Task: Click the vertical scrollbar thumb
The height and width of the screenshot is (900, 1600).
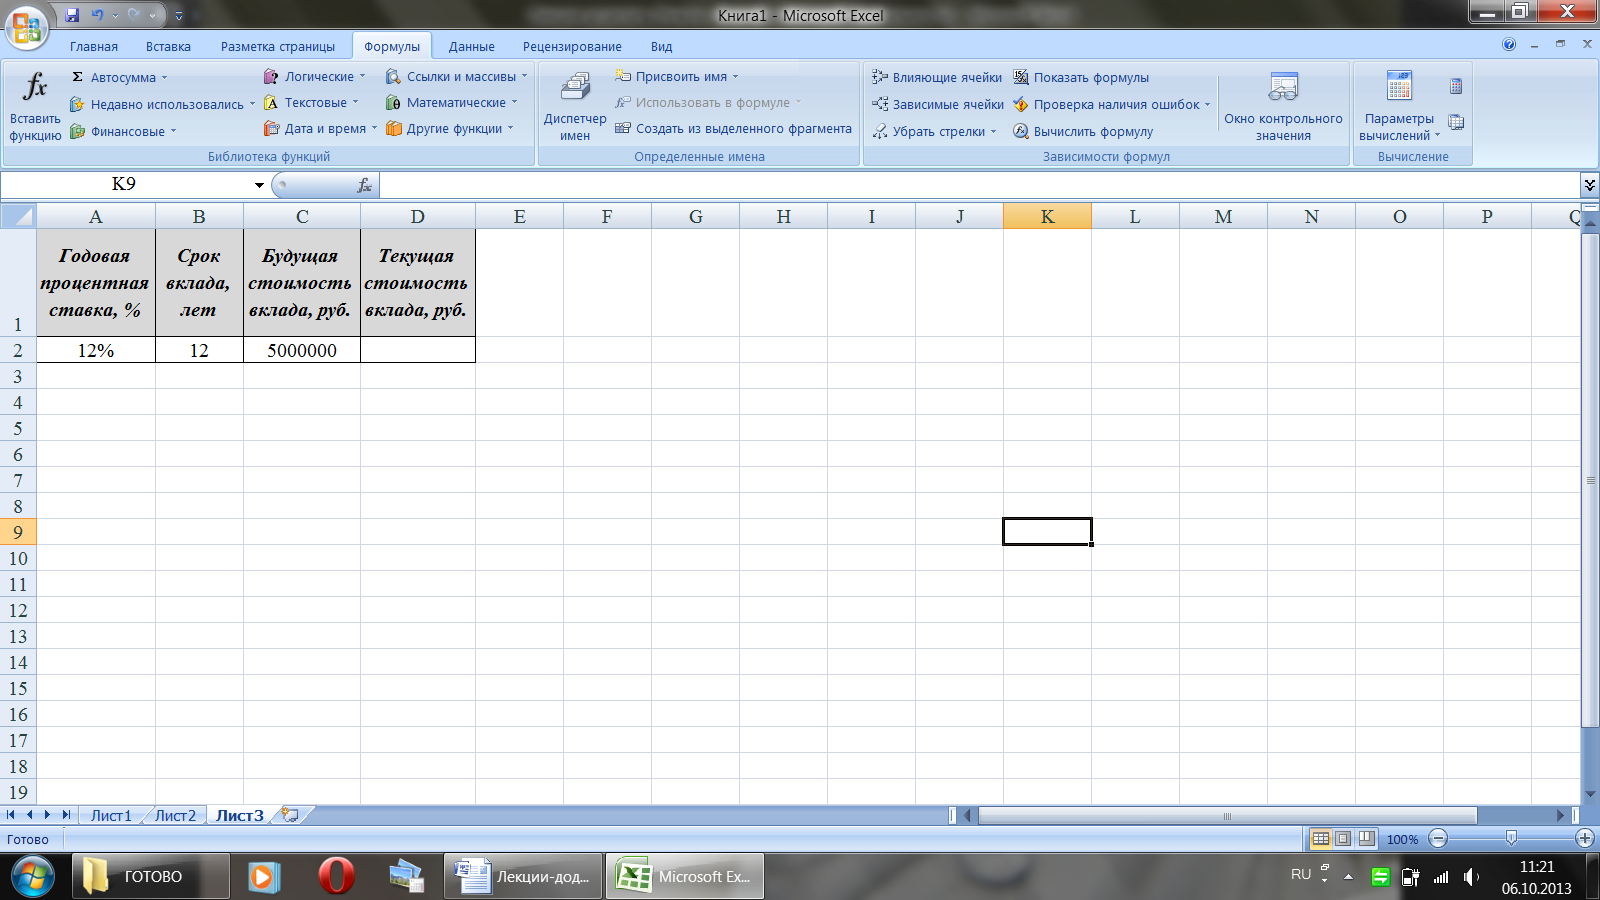Action: click(x=1591, y=480)
